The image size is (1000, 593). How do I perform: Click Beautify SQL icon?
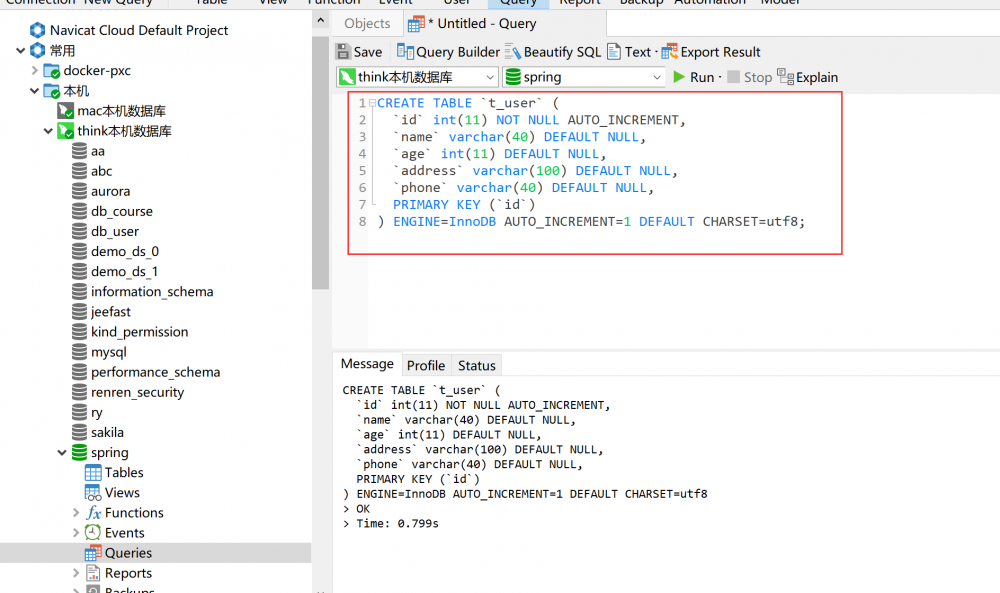[513, 52]
